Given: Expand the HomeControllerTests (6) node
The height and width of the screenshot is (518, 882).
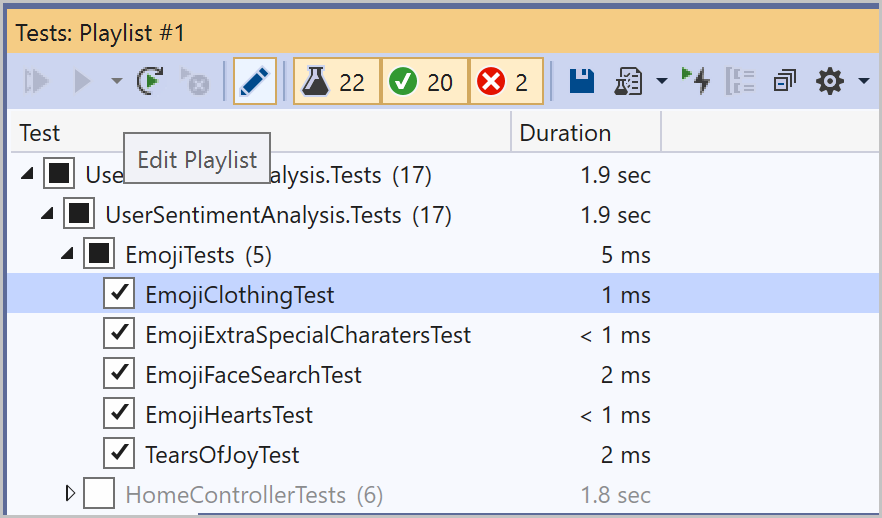Looking at the screenshot, I should [x=70, y=493].
